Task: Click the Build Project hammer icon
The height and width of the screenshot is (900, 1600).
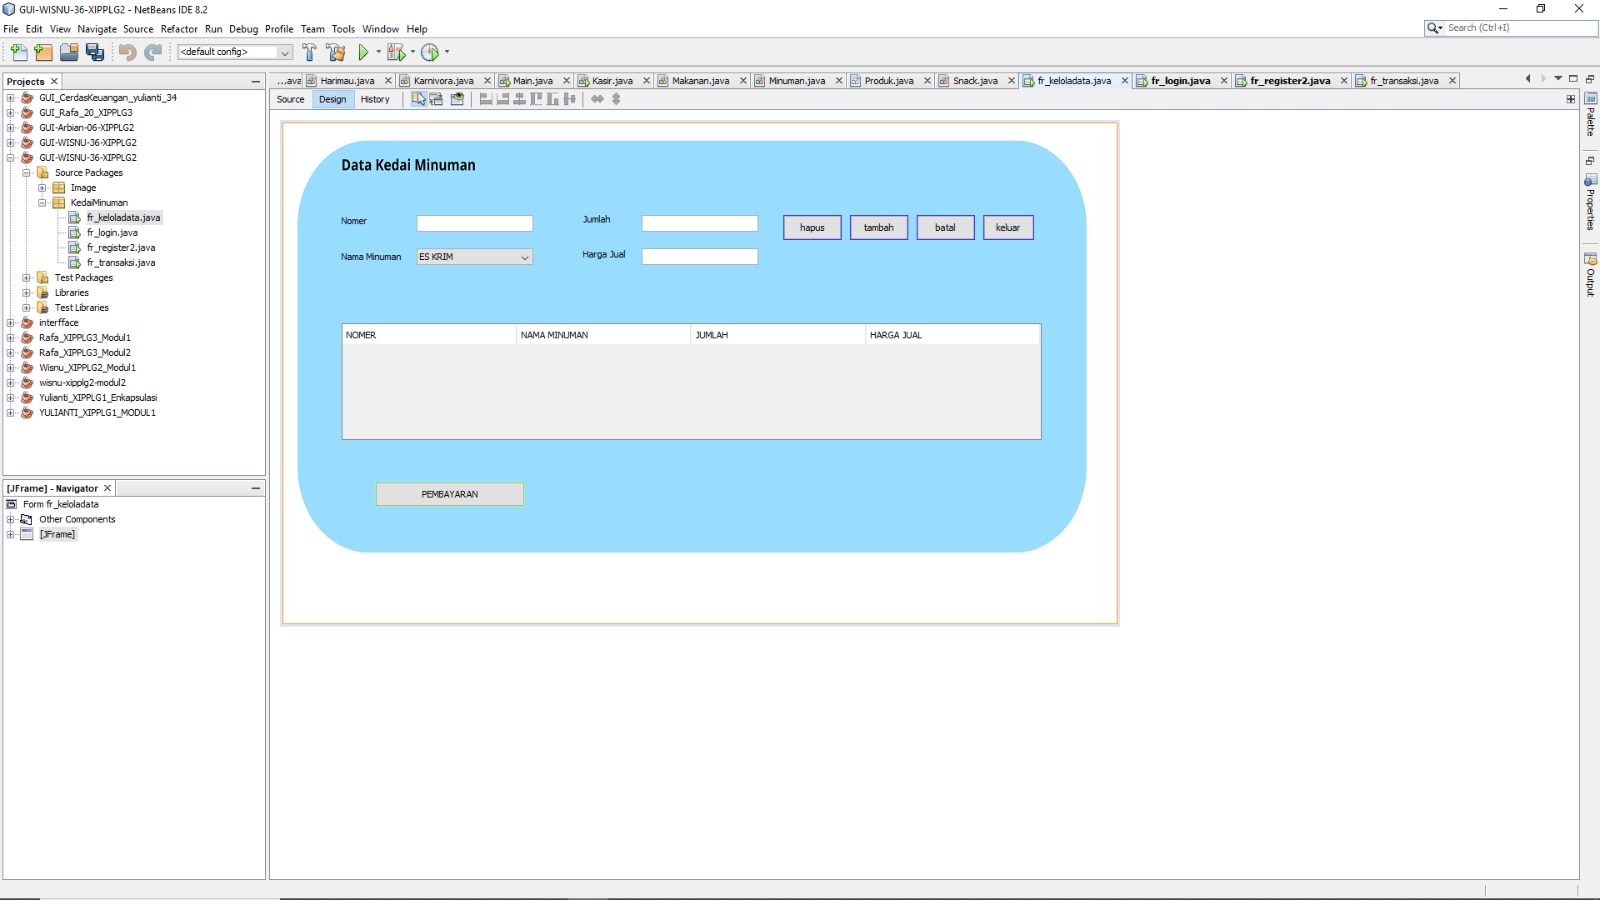Action: [x=309, y=52]
